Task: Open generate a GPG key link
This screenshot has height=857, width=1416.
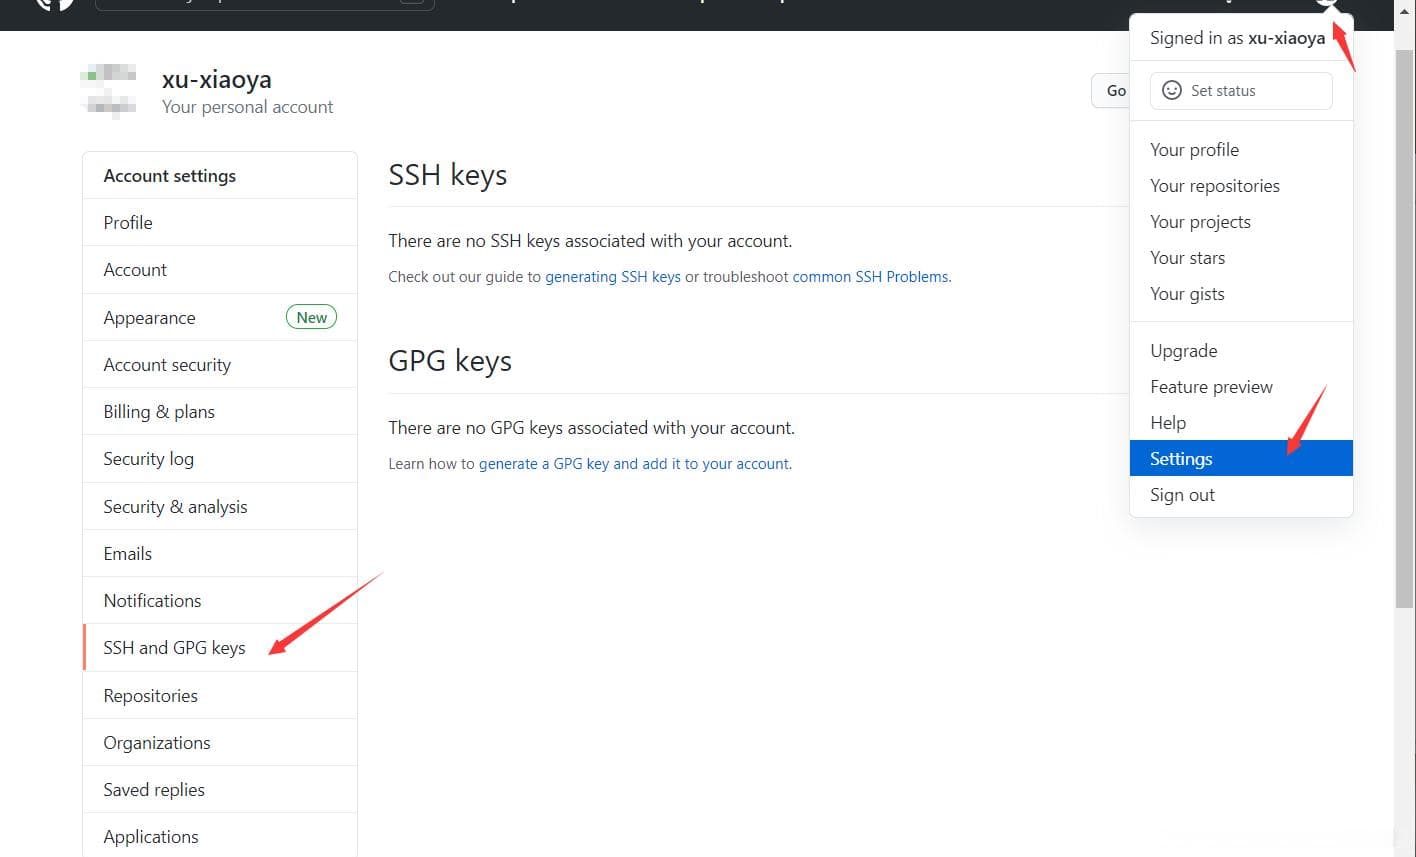Action: pyautogui.click(x=634, y=464)
